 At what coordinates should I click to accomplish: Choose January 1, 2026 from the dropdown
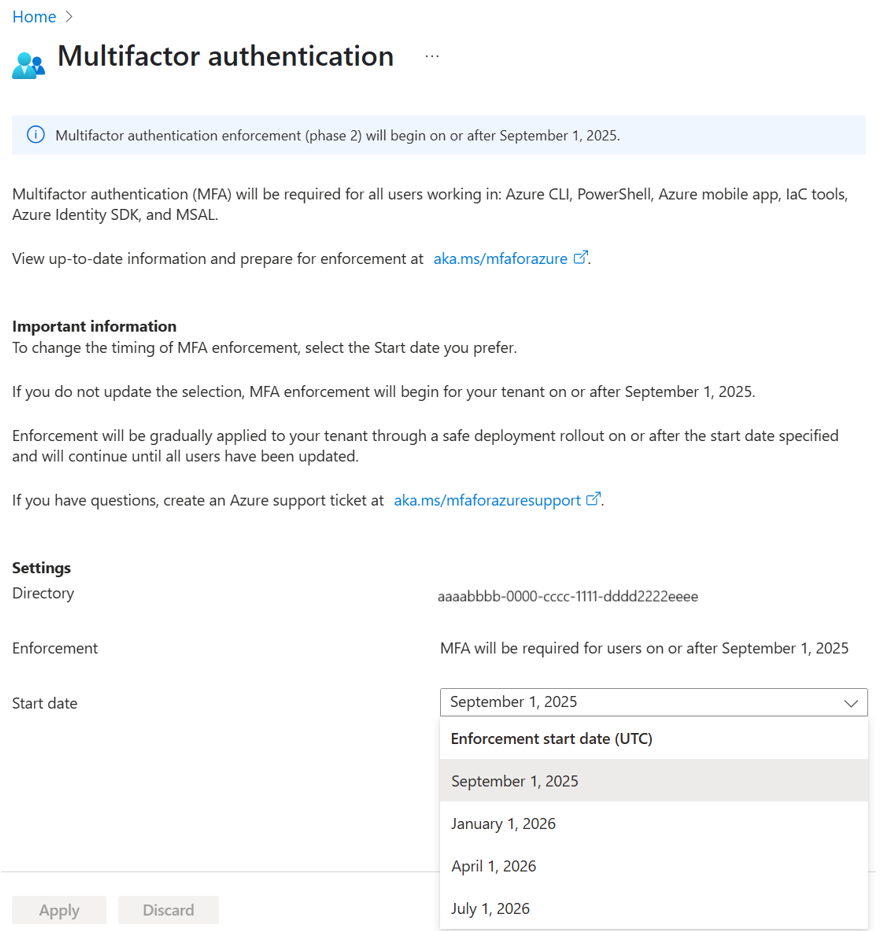[x=505, y=823]
